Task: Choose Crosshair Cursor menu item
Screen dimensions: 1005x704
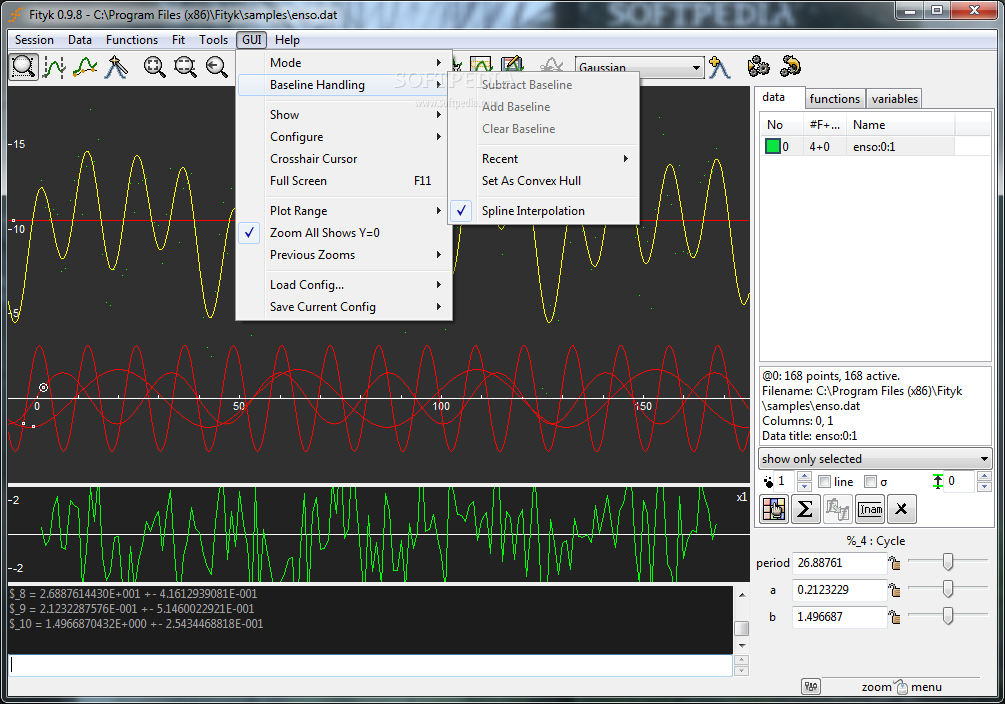Action: [x=344, y=159]
